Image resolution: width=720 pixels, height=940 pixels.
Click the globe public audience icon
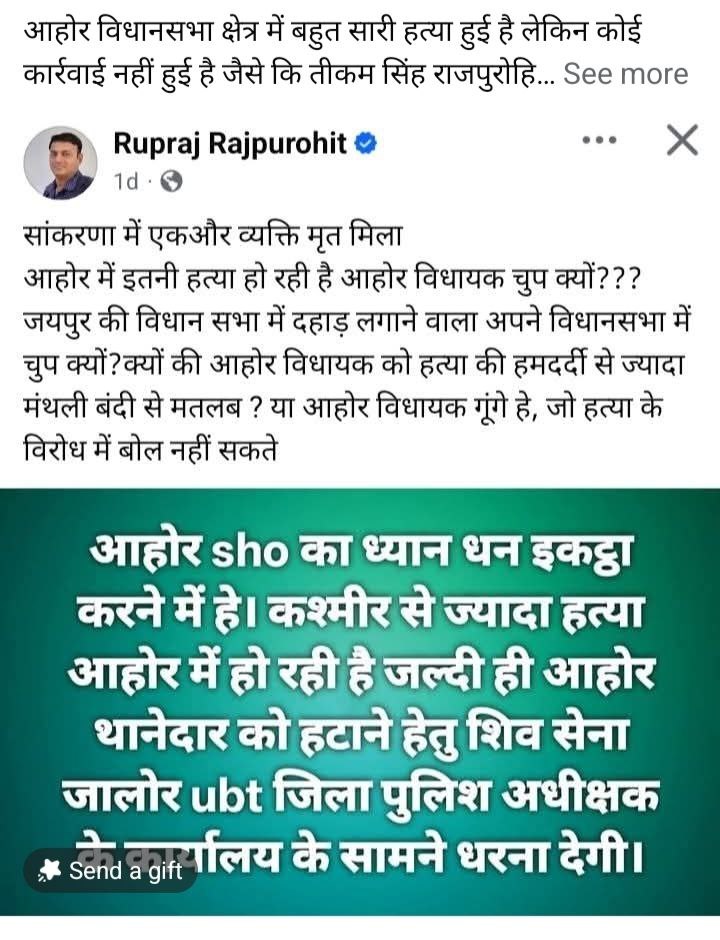coord(171,181)
